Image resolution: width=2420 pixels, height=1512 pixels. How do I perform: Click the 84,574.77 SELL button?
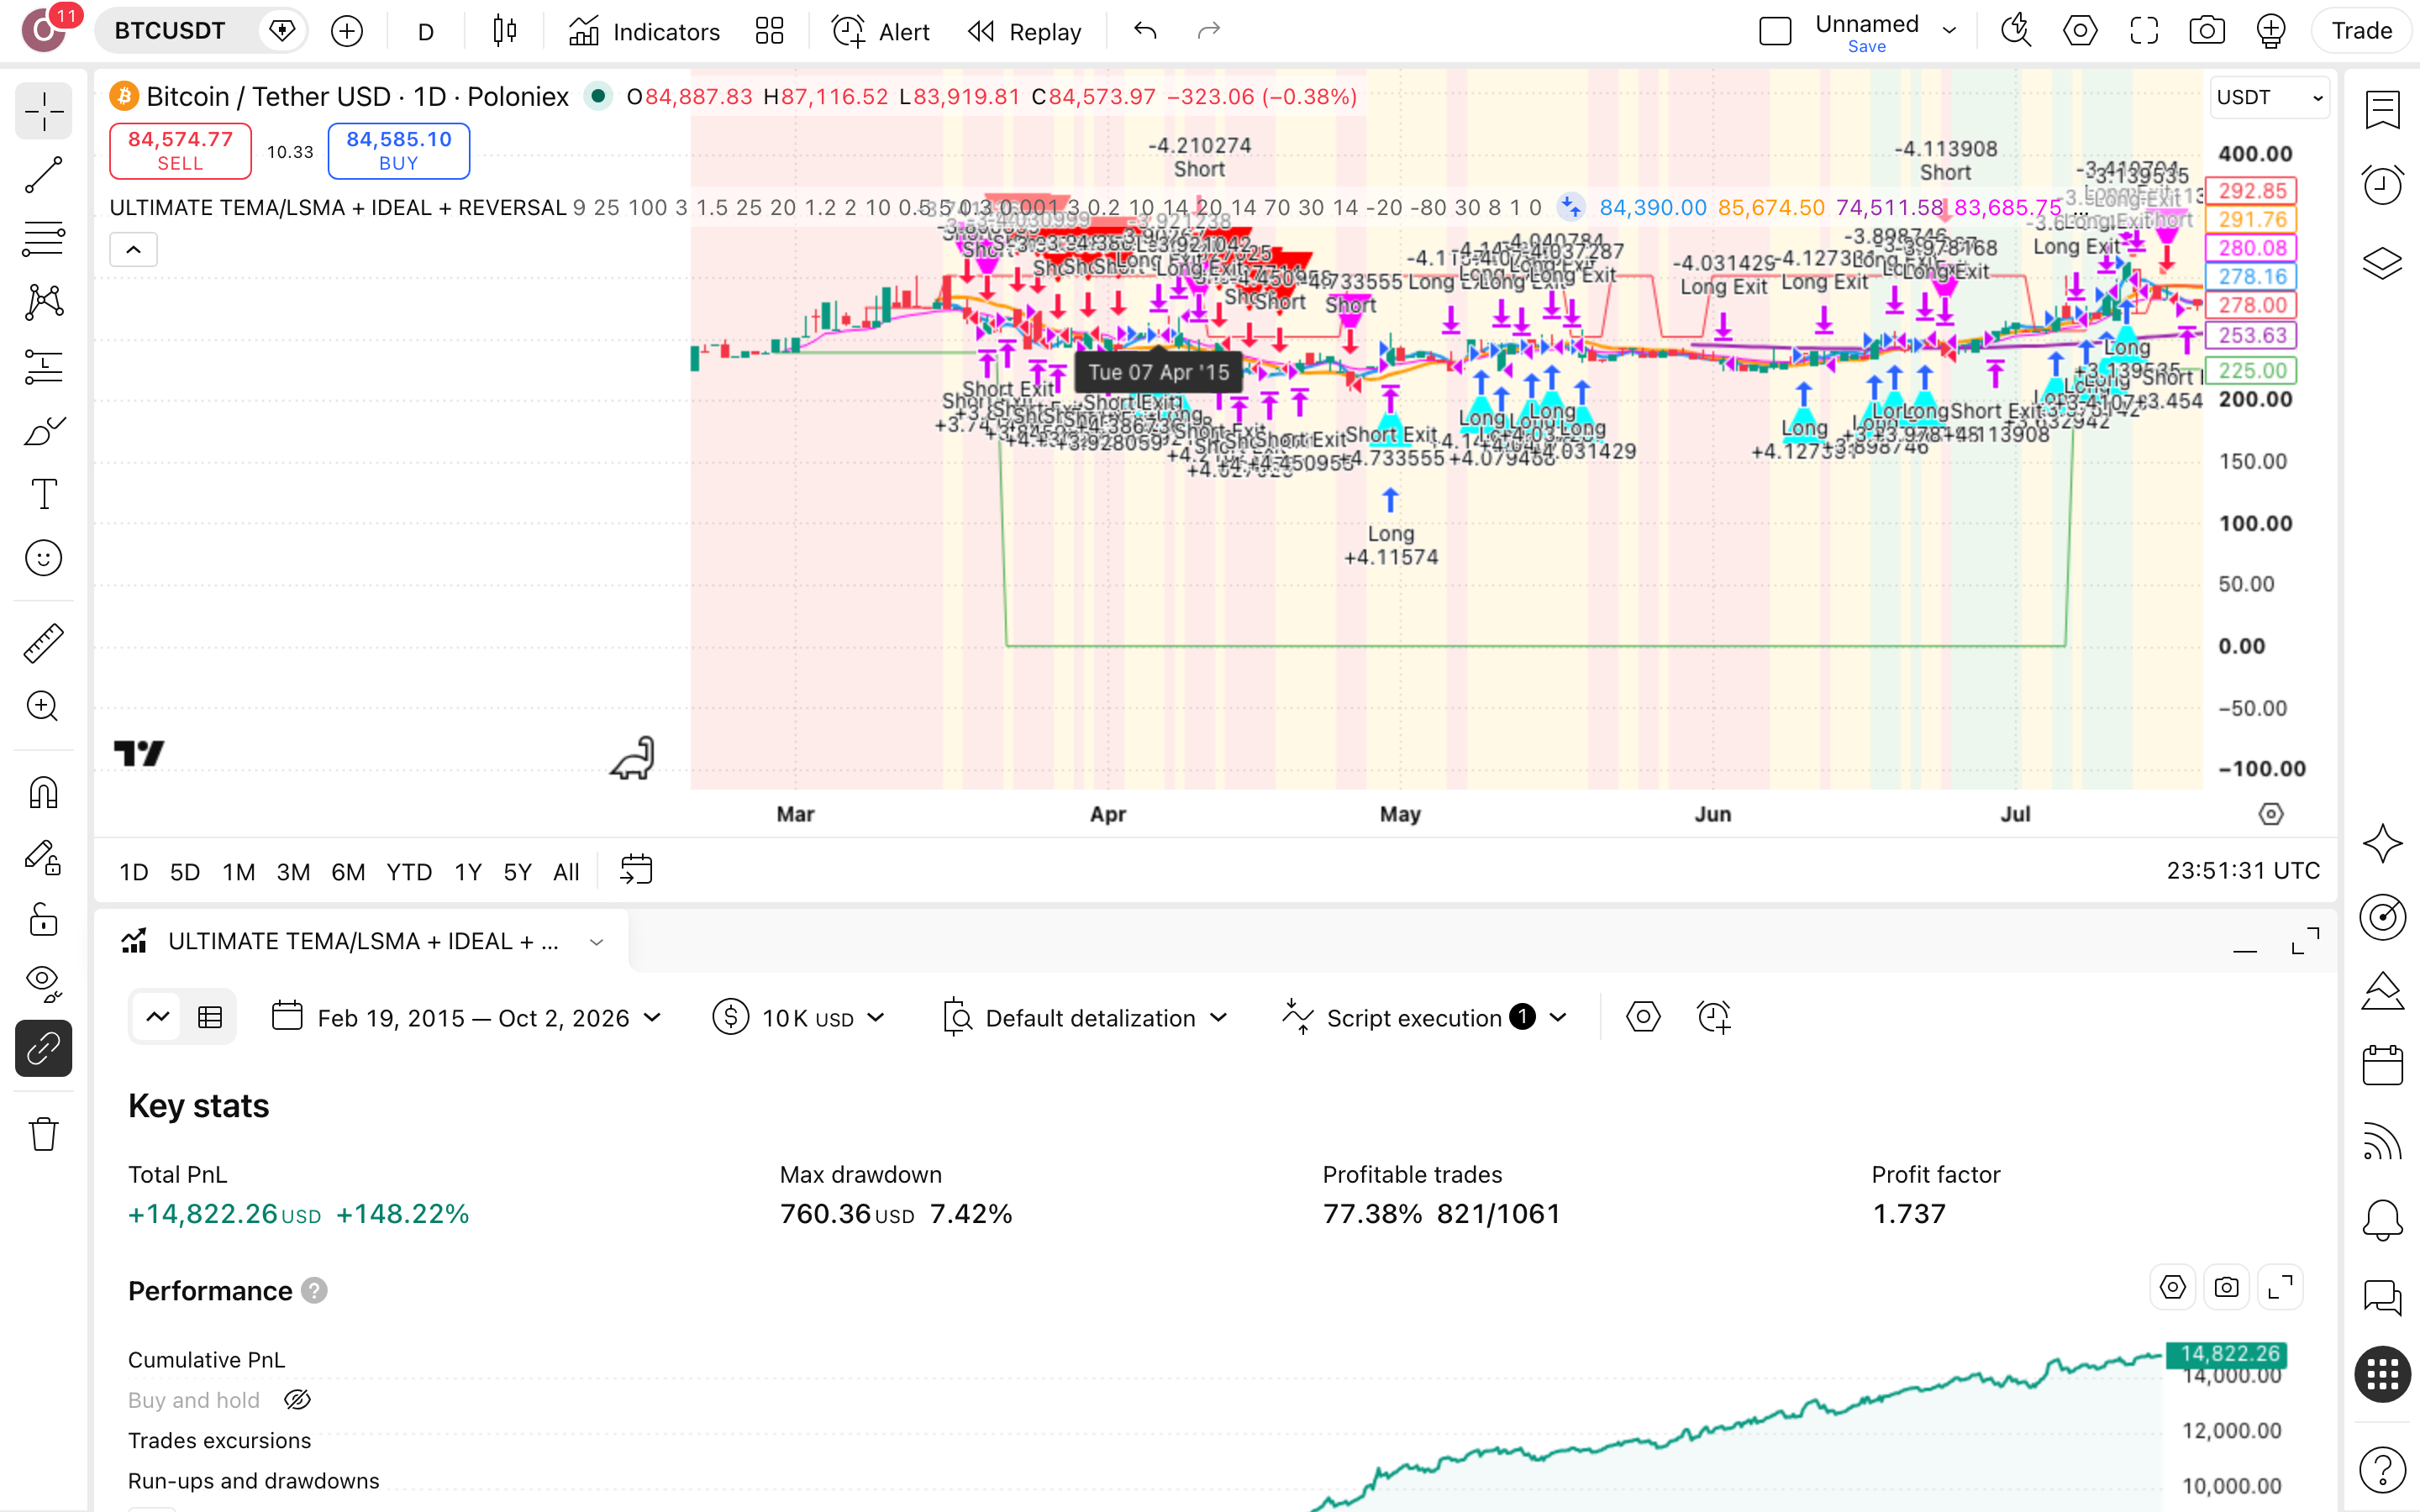point(180,151)
